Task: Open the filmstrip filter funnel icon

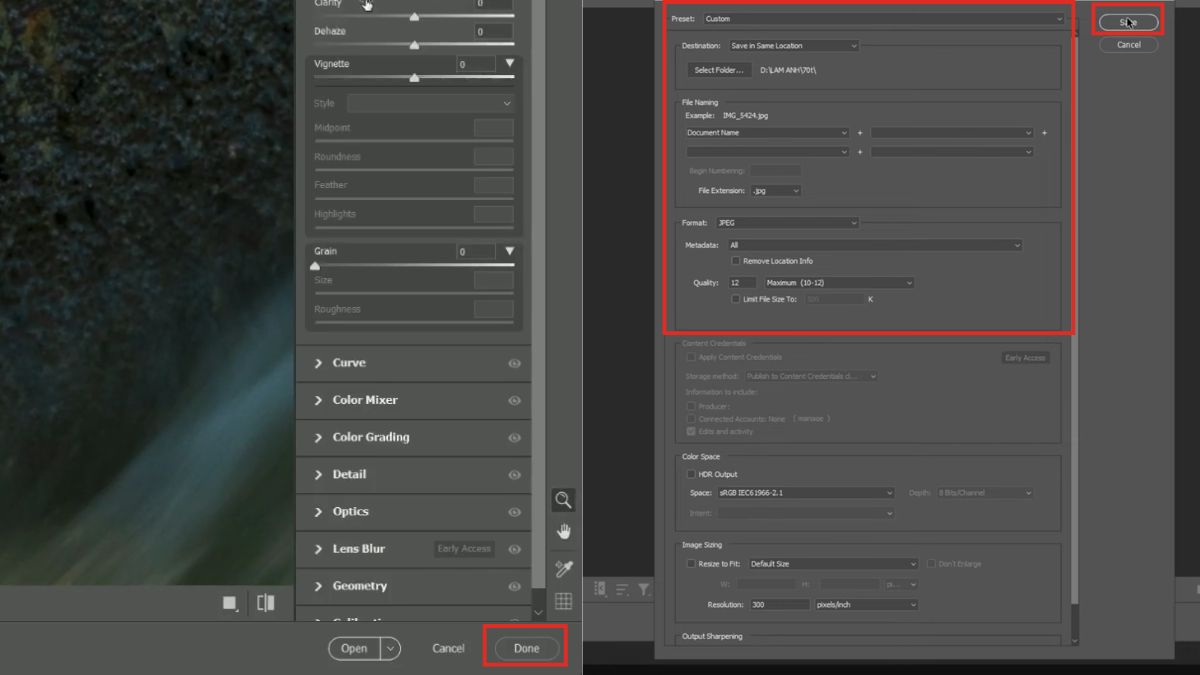Action: [x=644, y=589]
